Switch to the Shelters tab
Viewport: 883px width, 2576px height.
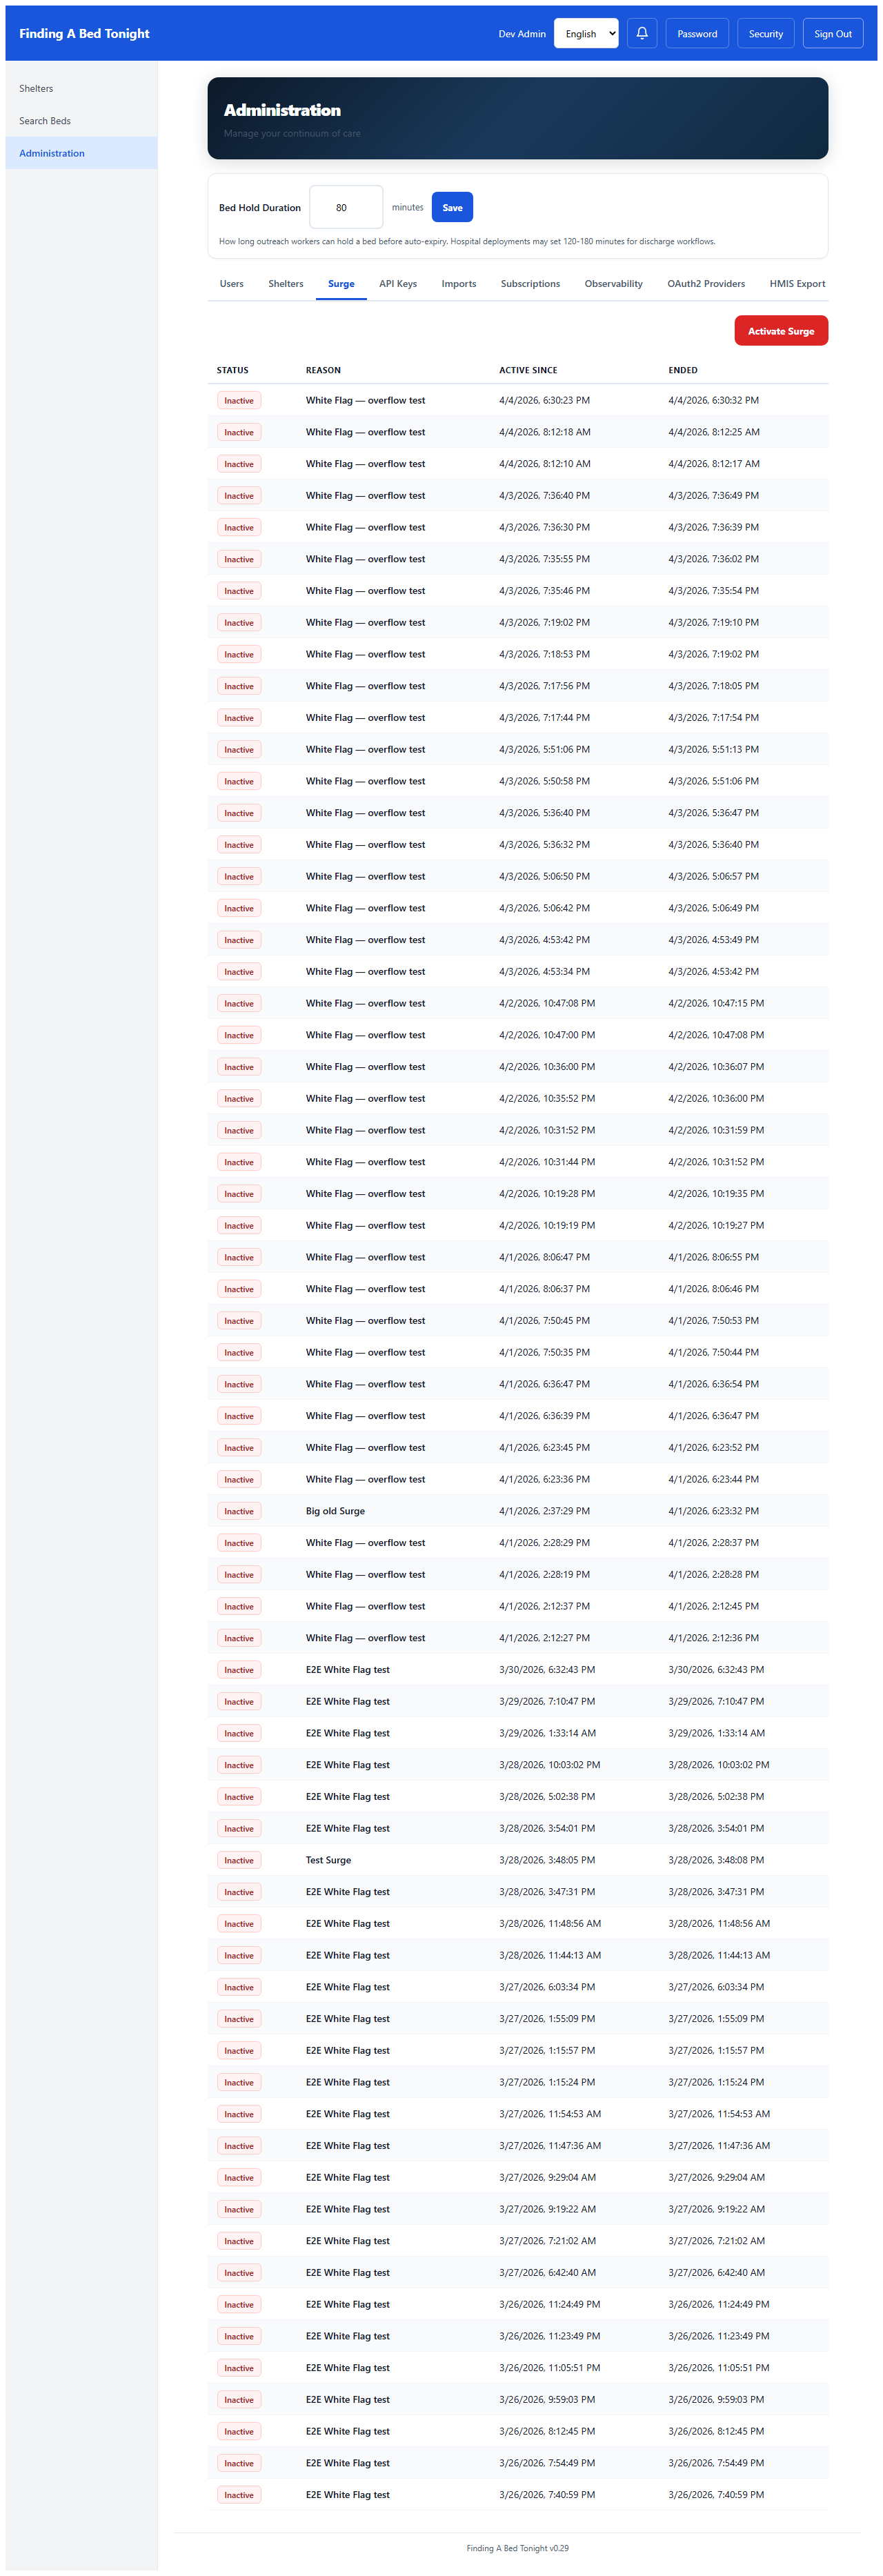(x=286, y=284)
